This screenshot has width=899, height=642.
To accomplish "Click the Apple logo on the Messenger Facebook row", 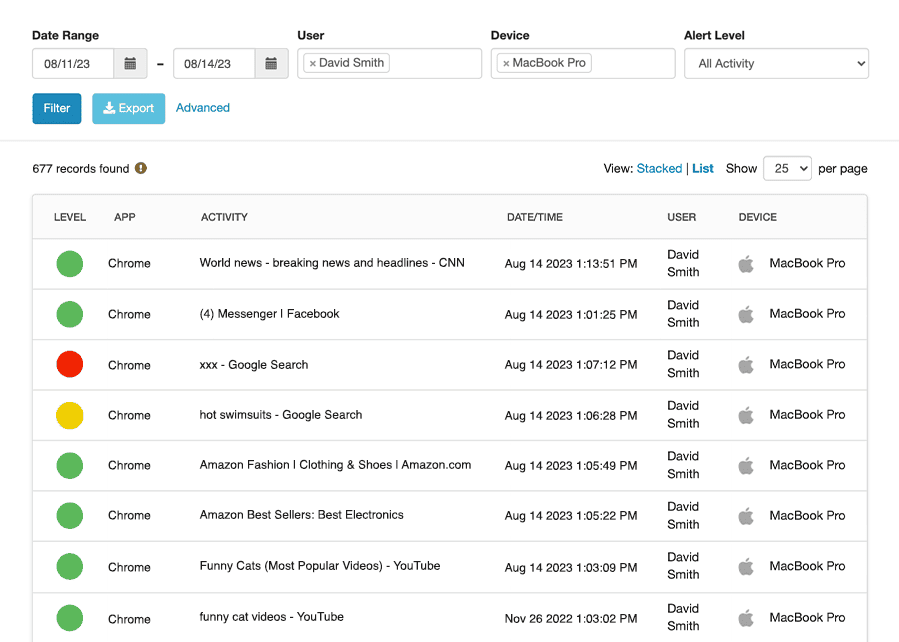I will tap(746, 313).
